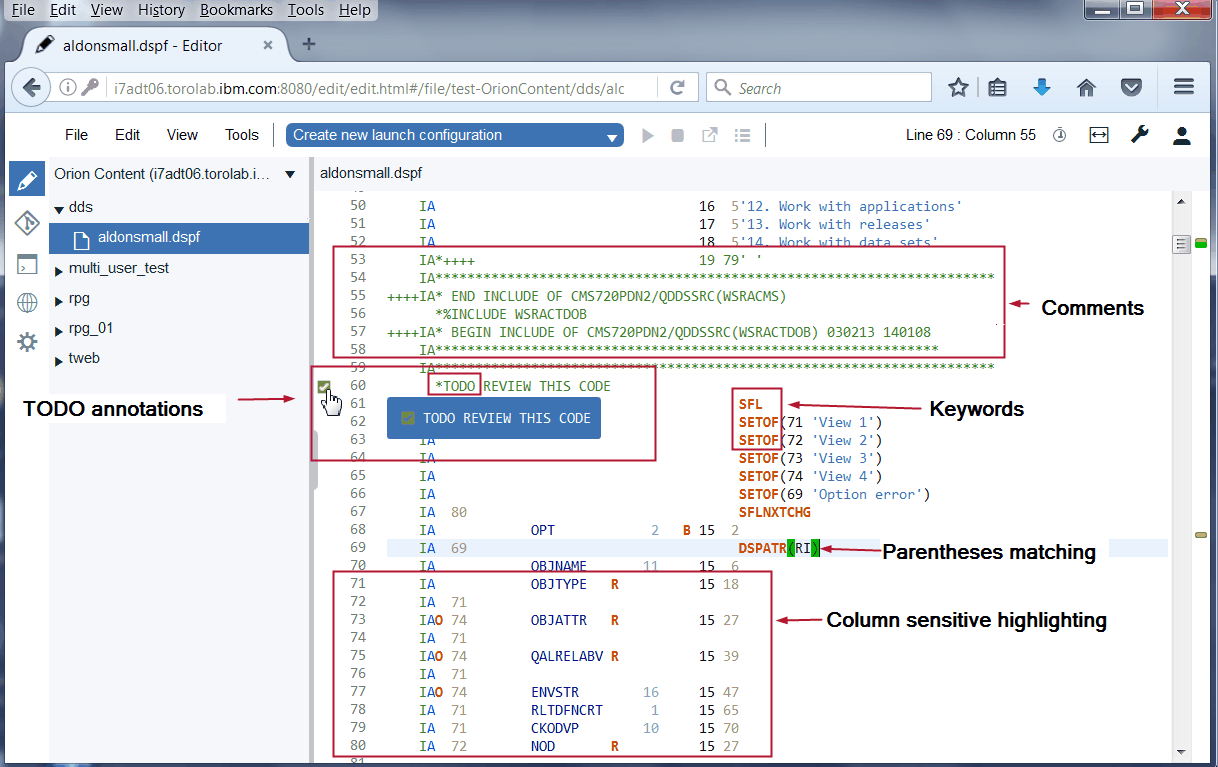Click the pencil Editor icon in sidebar

coord(27,180)
